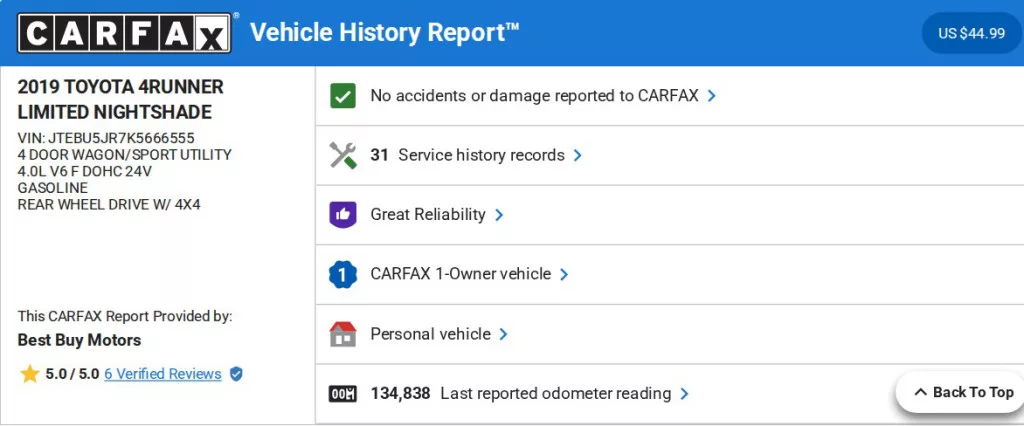This screenshot has width=1024, height=426.
Task: Click the CARFAX logo
Action: [x=125, y=33]
